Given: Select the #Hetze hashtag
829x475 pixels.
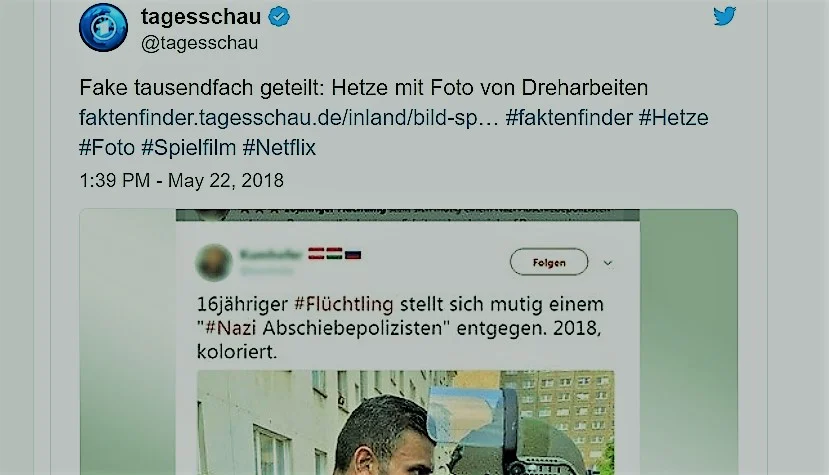Looking at the screenshot, I should [674, 117].
